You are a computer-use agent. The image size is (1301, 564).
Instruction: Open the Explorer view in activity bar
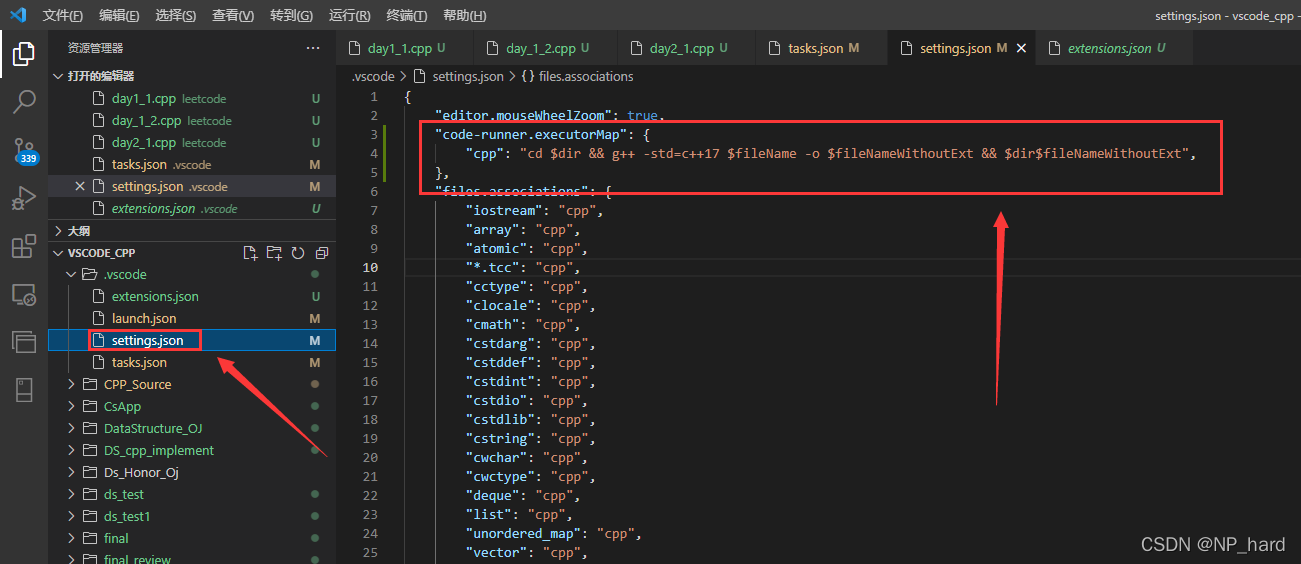click(x=24, y=53)
